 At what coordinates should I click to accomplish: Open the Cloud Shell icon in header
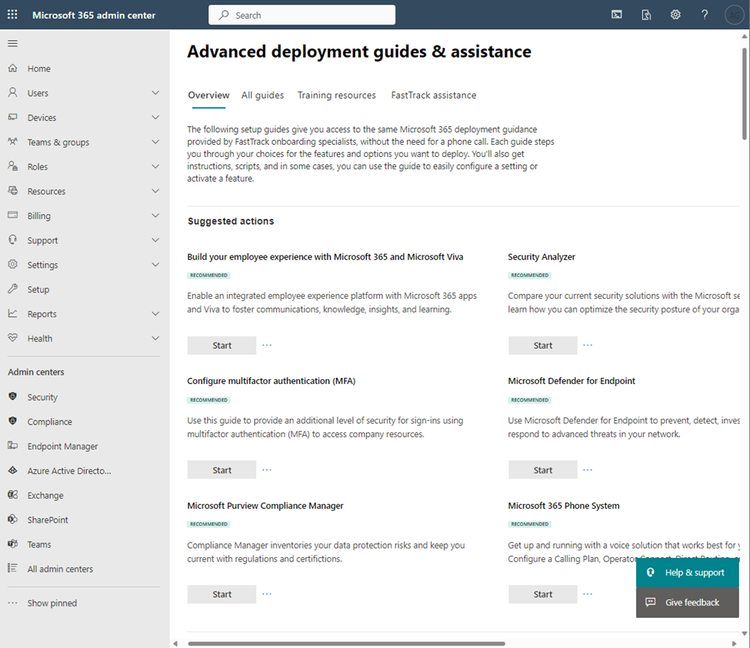coord(617,15)
